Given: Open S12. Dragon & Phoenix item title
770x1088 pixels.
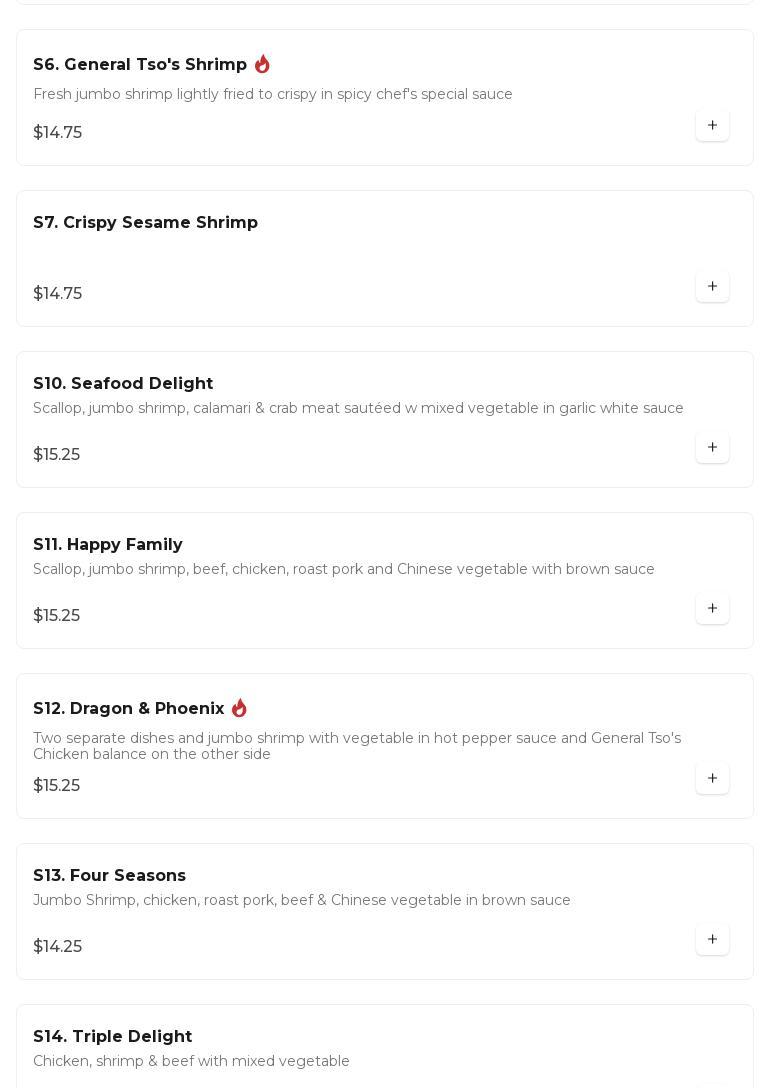Looking at the screenshot, I should [x=129, y=709].
